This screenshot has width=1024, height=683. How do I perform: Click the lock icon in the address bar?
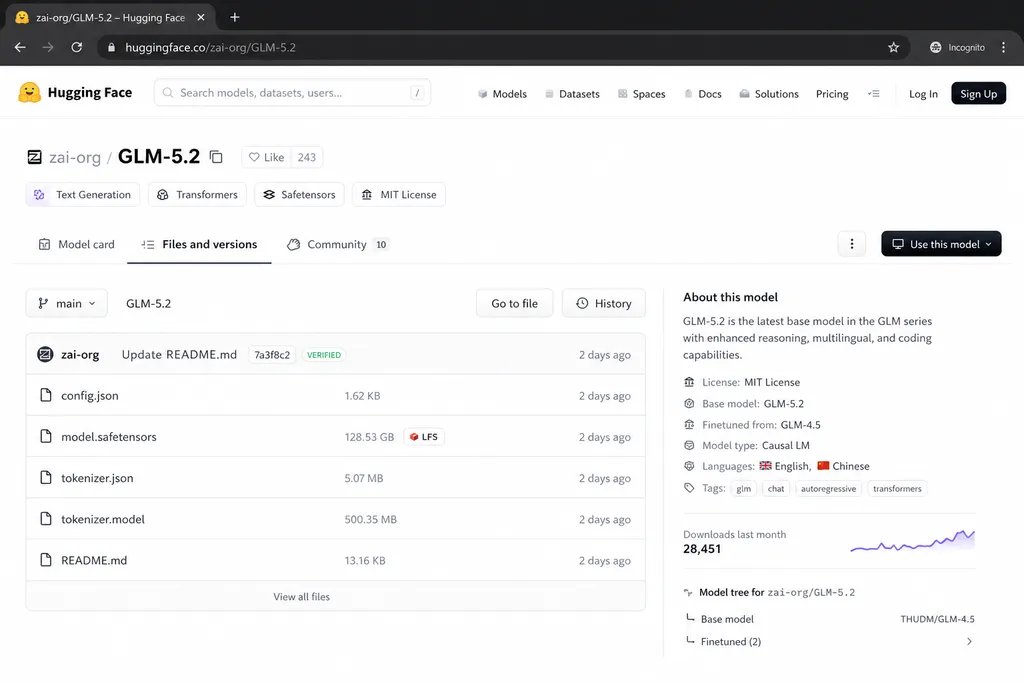click(112, 47)
